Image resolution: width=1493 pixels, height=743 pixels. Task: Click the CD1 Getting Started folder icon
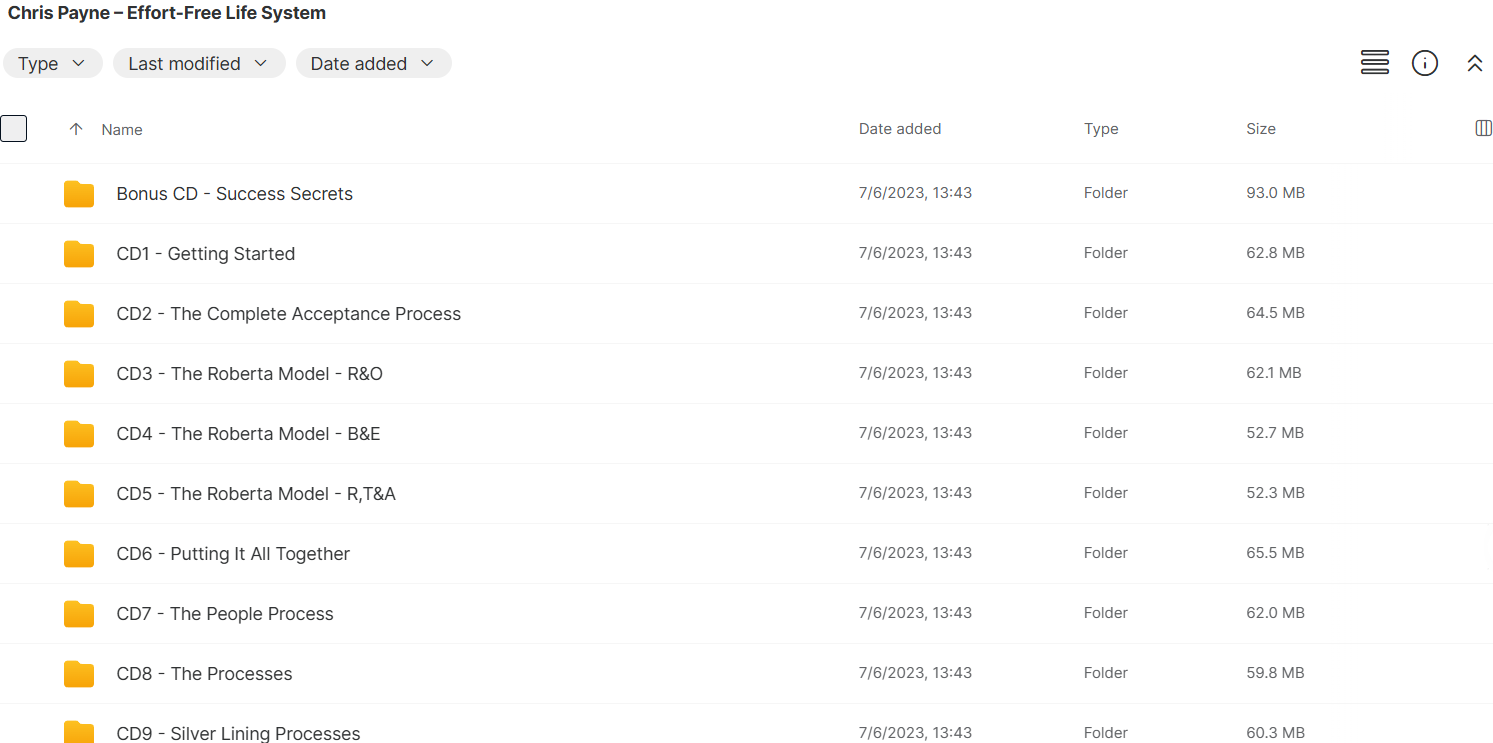pyautogui.click(x=79, y=254)
